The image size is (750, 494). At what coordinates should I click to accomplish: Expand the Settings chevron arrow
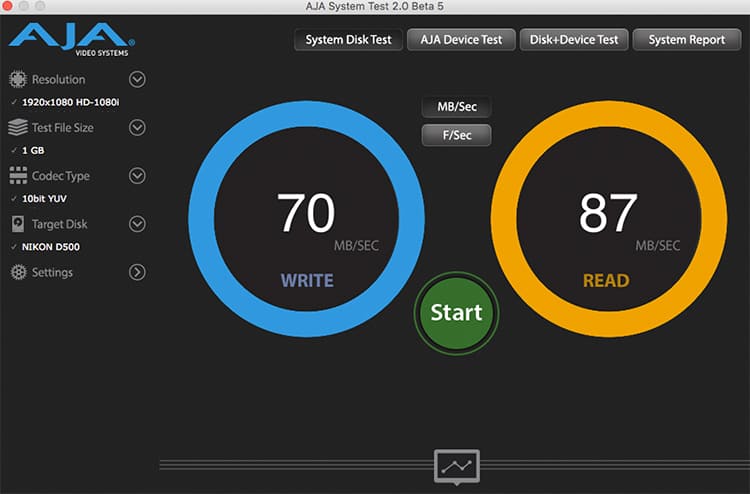point(138,272)
